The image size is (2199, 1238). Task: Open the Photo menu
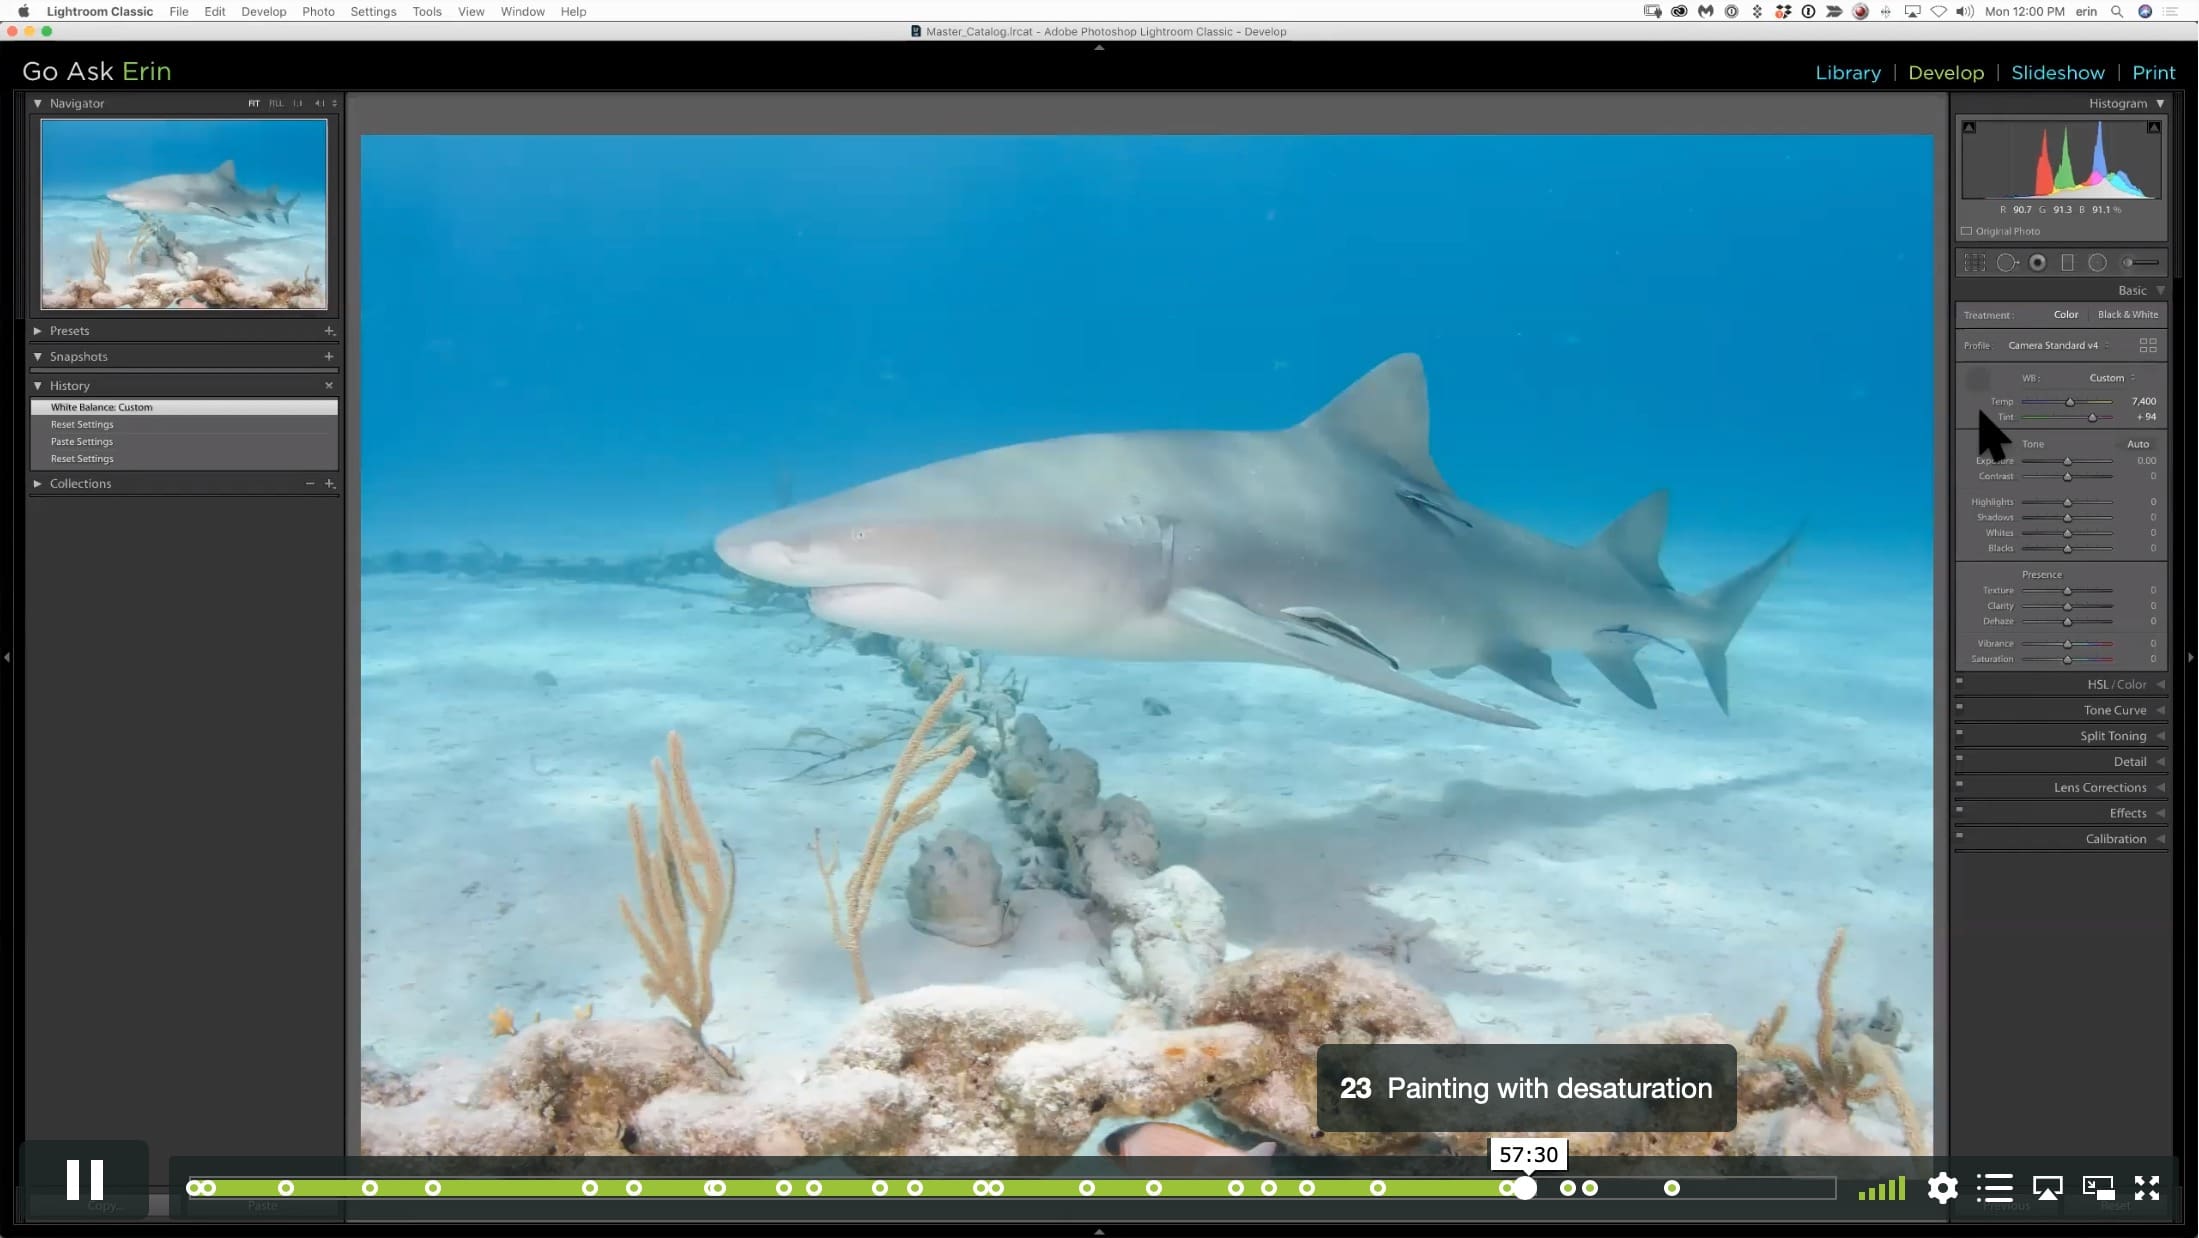(x=318, y=12)
